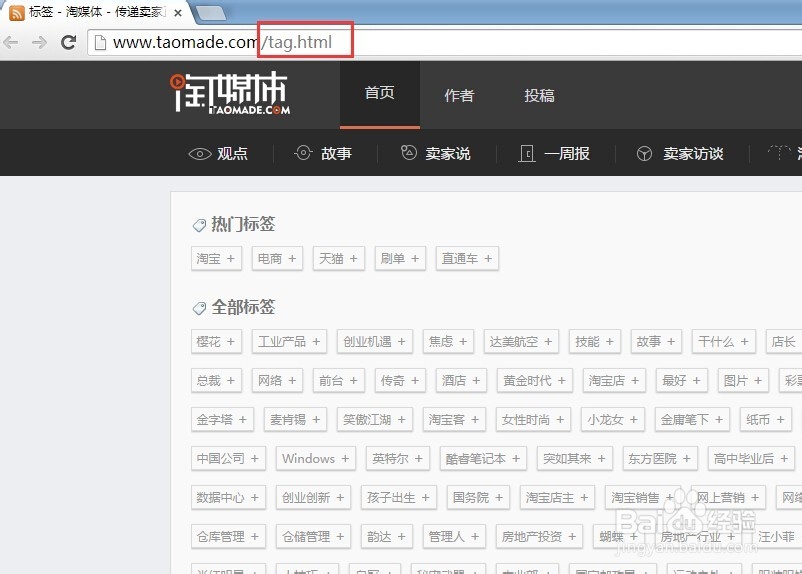This screenshot has width=802, height=574.
Task: Click the 淘宝客 tag
Action: coord(454,420)
